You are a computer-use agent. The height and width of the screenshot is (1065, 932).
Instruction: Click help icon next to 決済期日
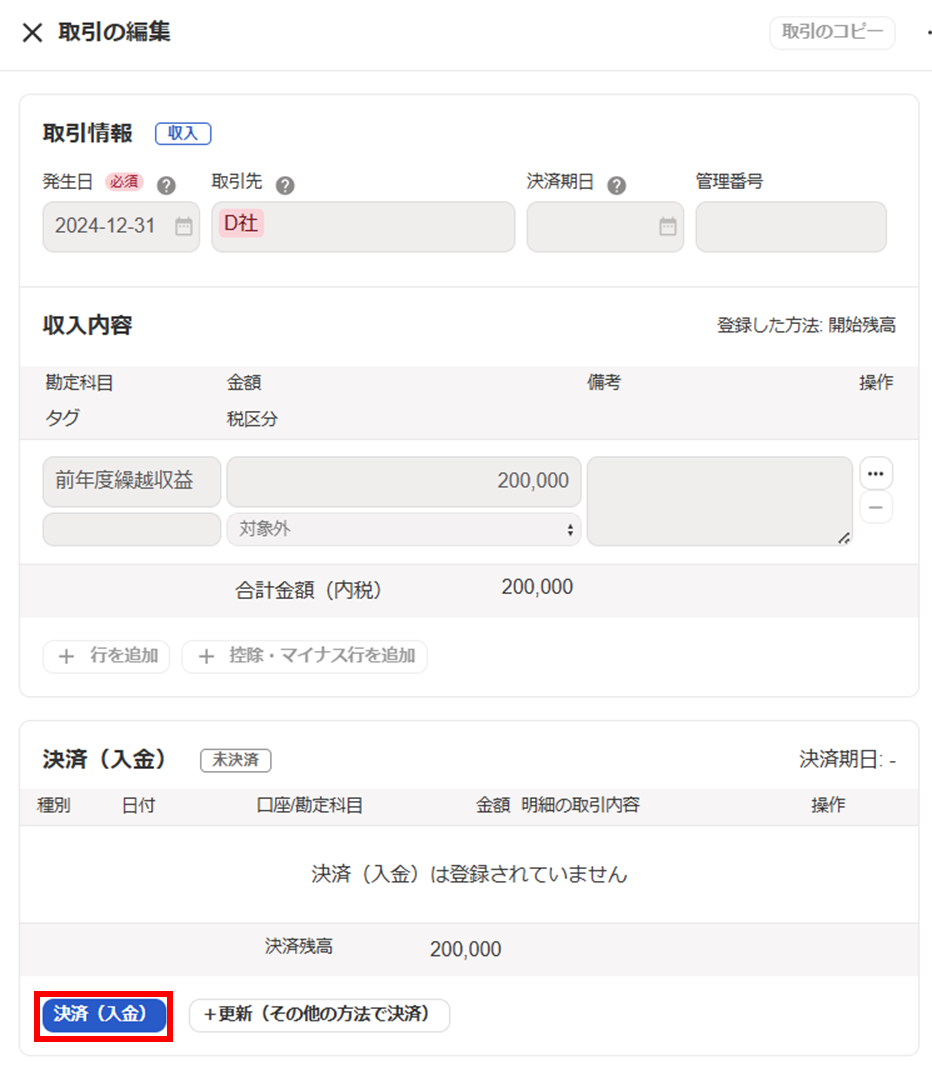click(617, 185)
